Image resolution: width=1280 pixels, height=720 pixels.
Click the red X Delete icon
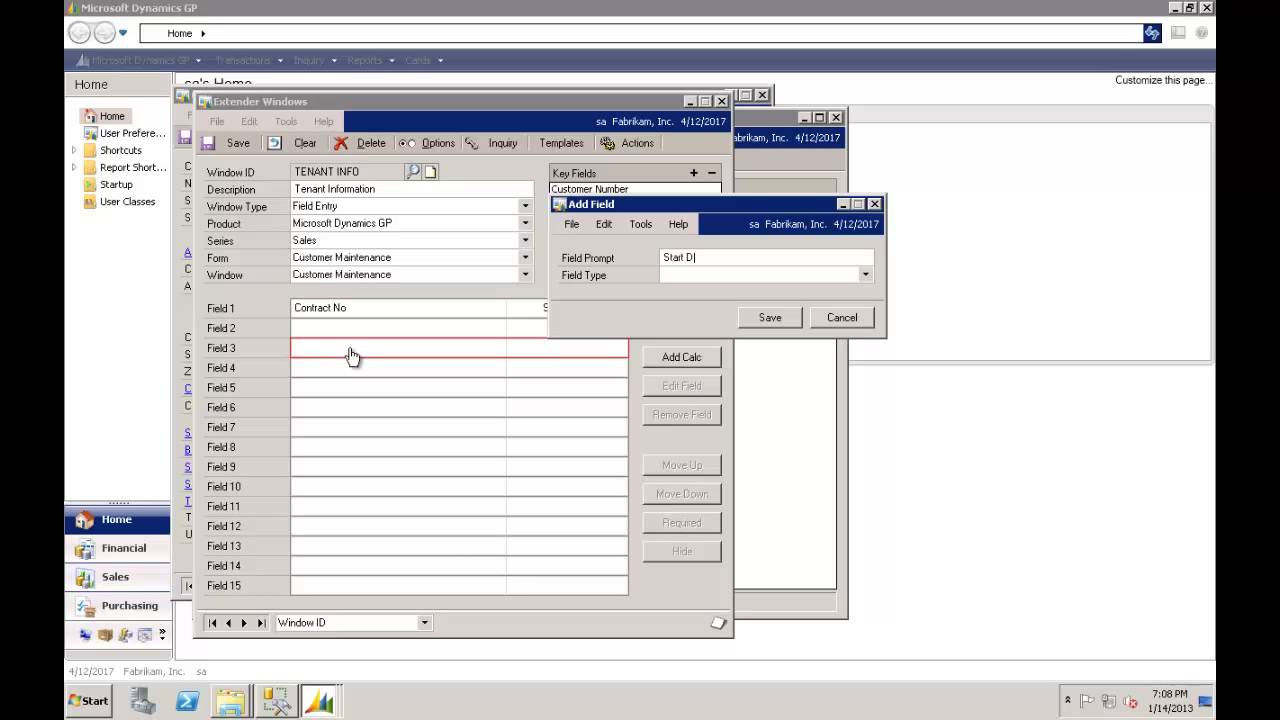click(x=341, y=143)
